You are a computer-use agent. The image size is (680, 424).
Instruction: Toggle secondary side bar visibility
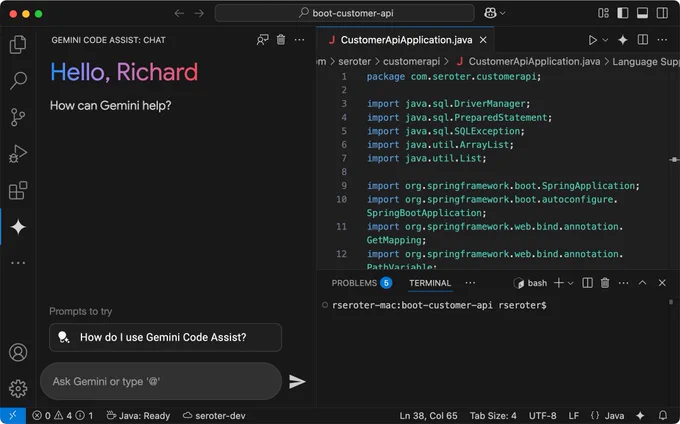(662, 13)
